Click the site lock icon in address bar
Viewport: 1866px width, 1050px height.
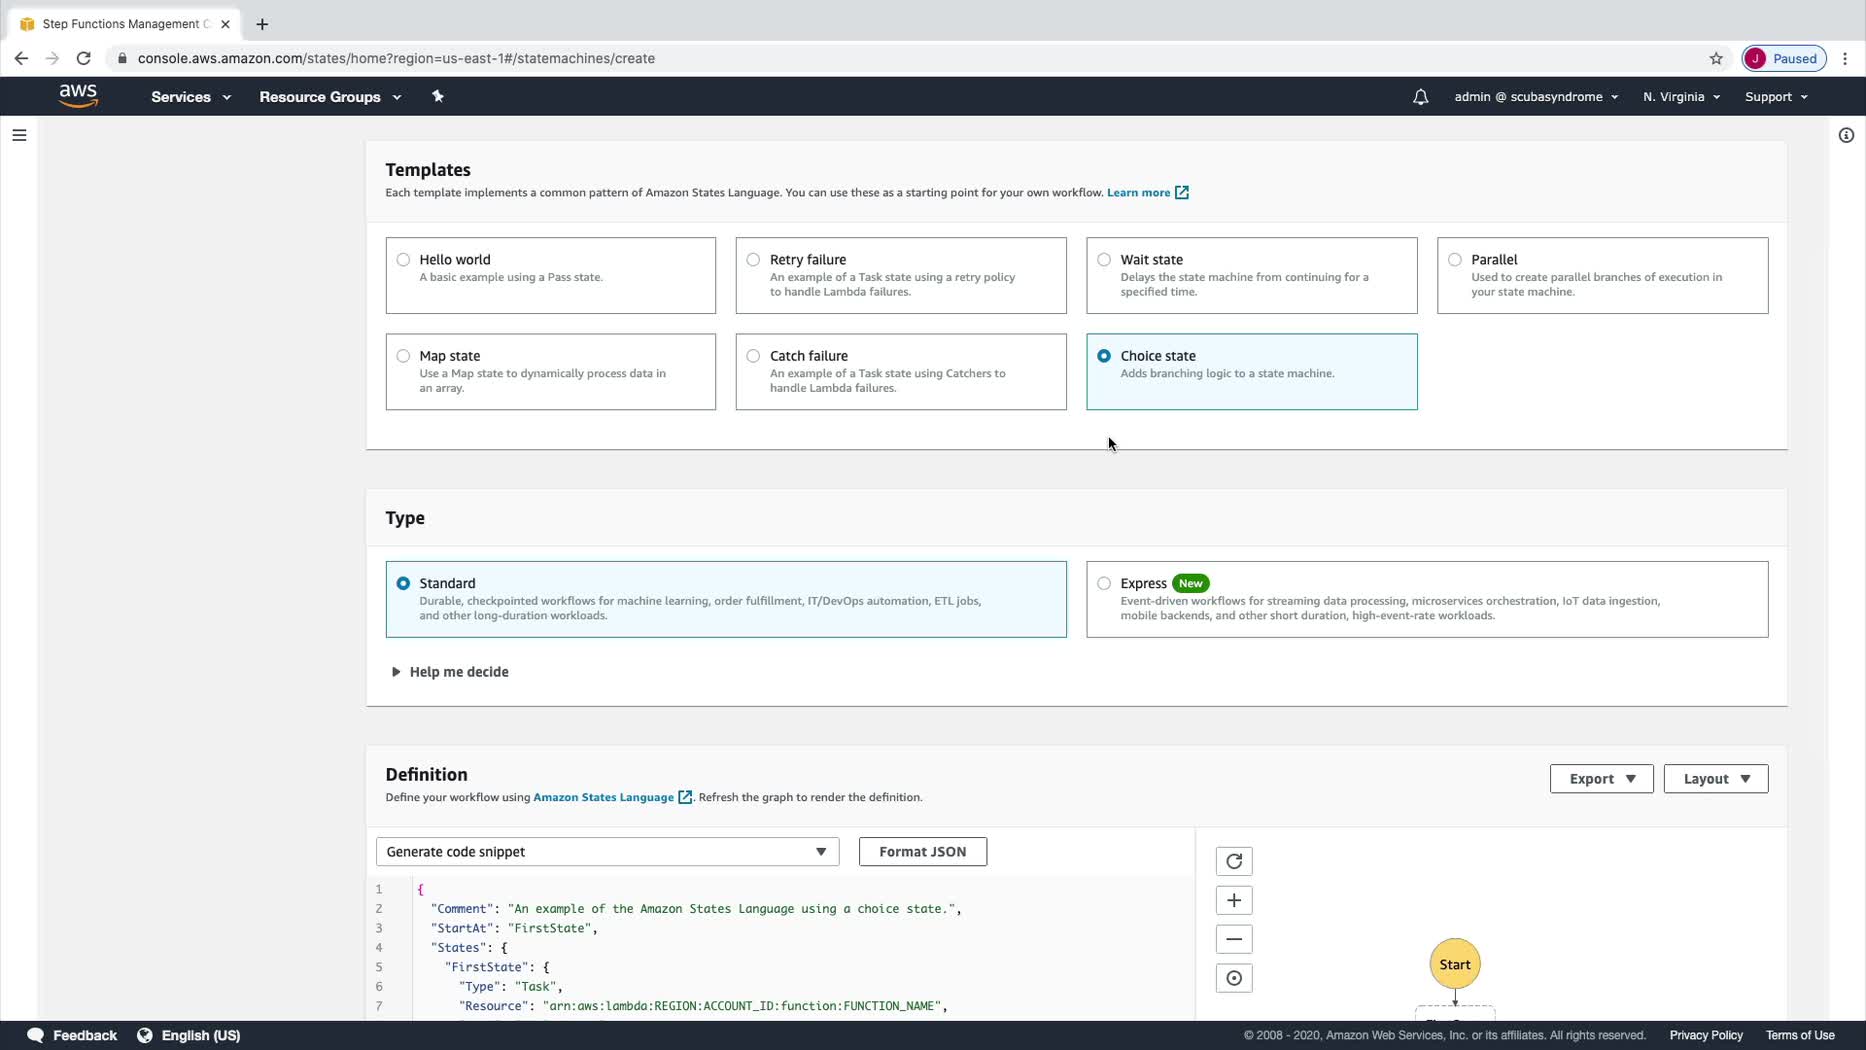click(122, 58)
